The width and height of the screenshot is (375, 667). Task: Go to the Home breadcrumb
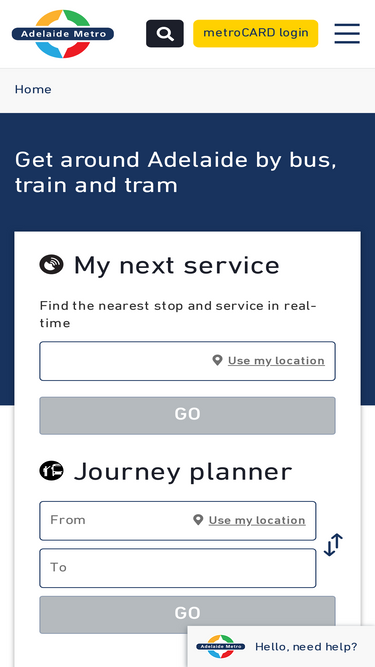(33, 89)
